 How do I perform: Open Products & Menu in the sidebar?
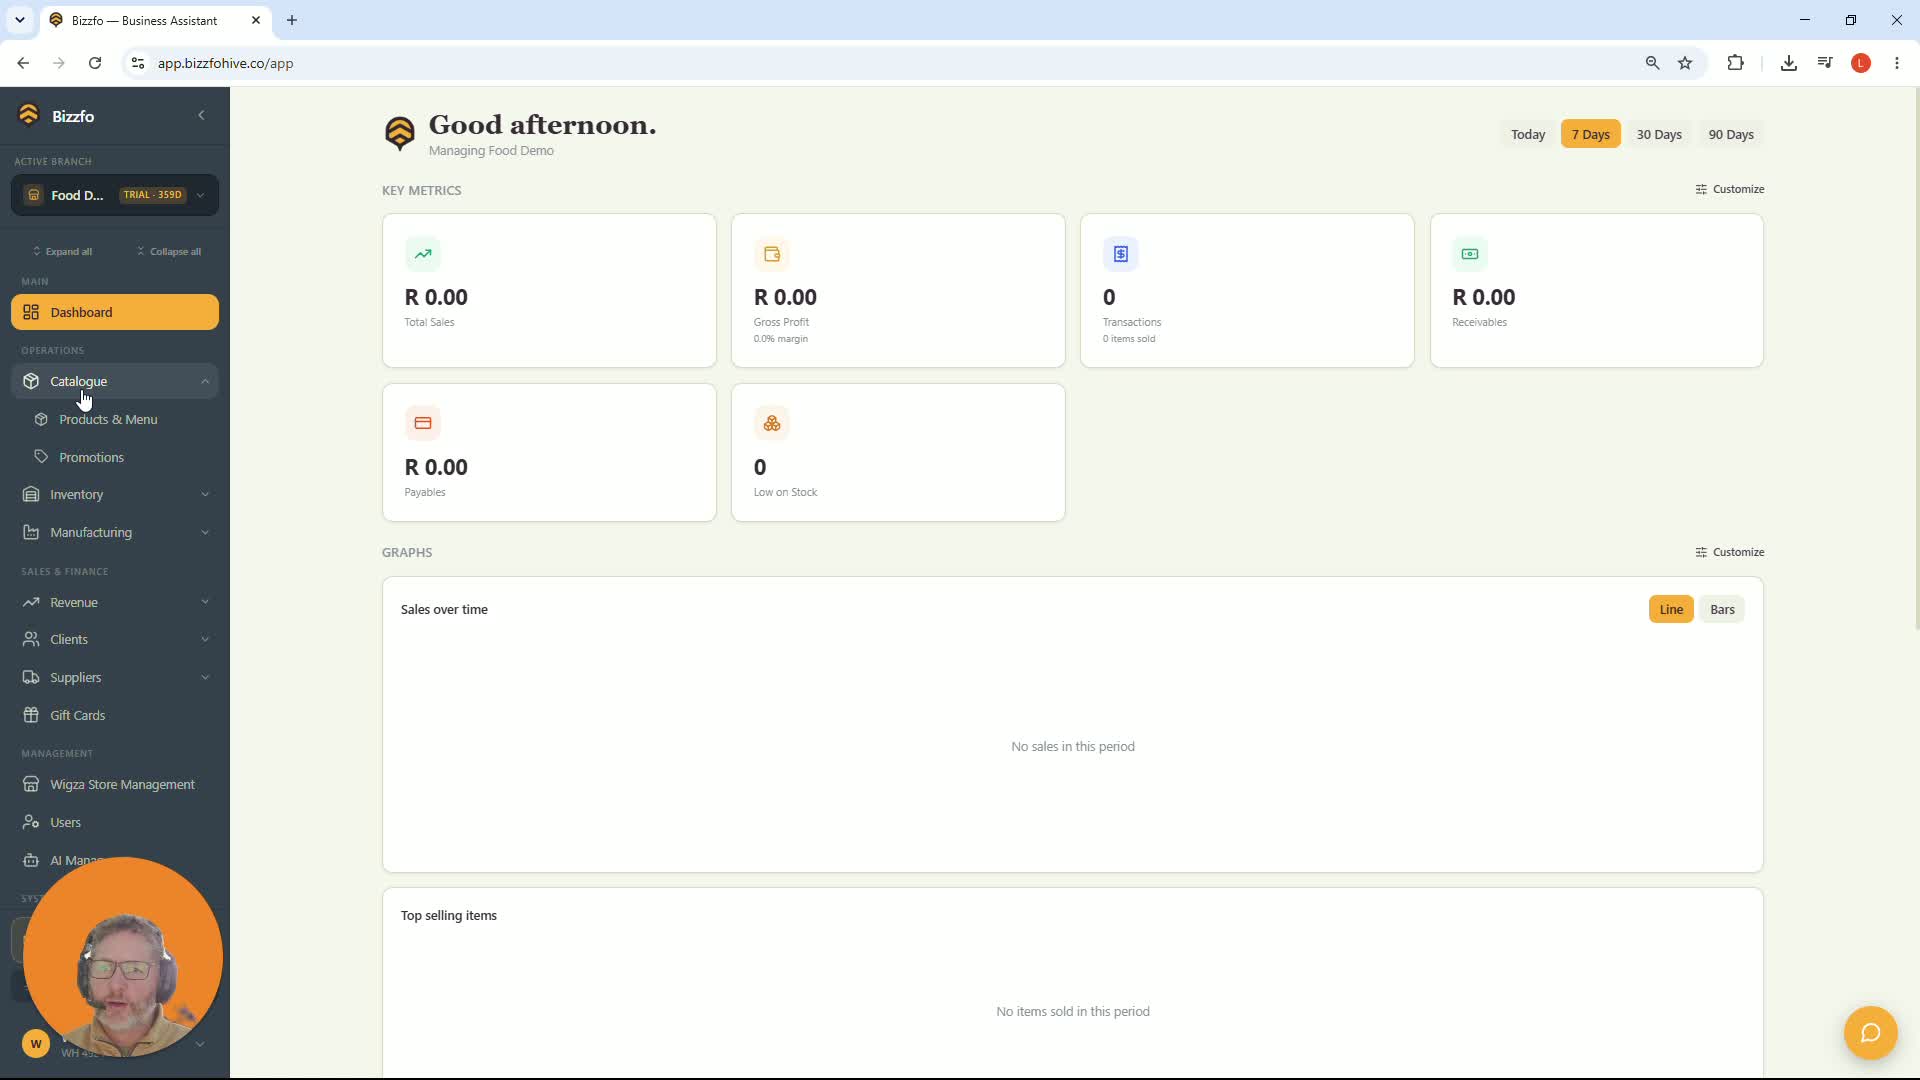(x=108, y=419)
